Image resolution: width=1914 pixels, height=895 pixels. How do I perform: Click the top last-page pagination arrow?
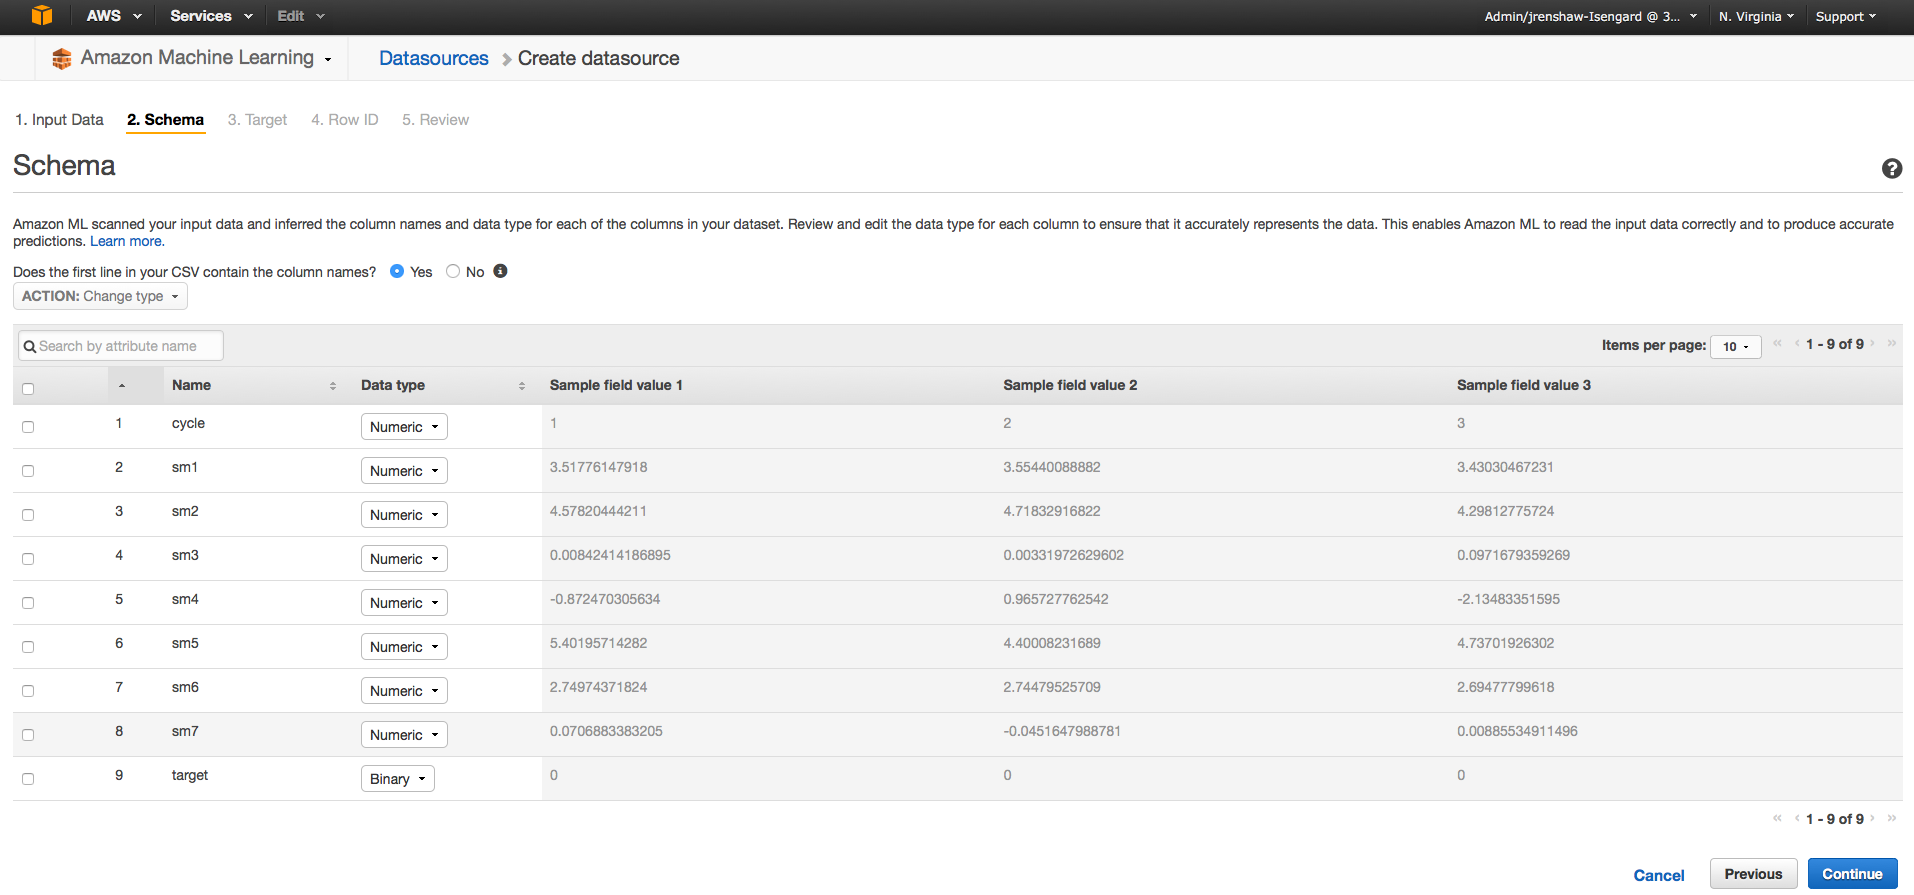click(x=1891, y=343)
